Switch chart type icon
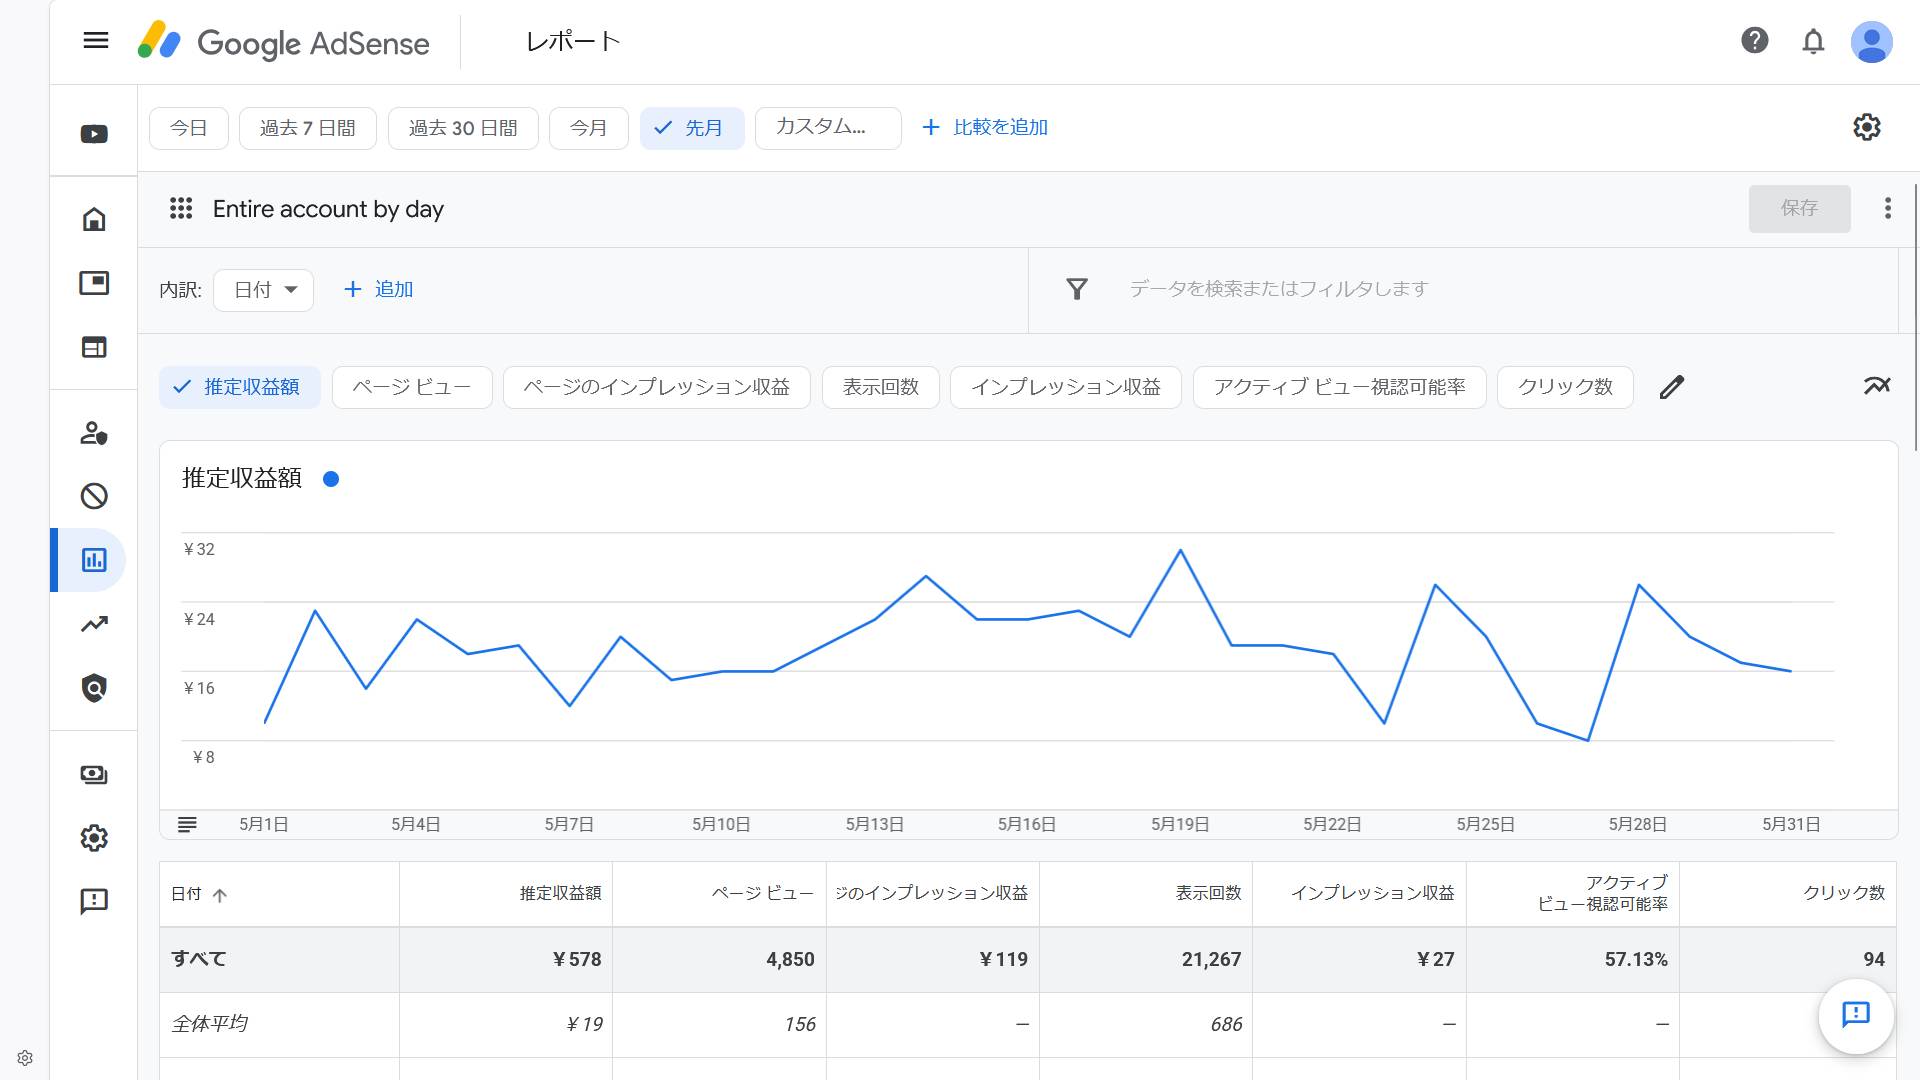1920x1080 pixels. pos(1877,385)
